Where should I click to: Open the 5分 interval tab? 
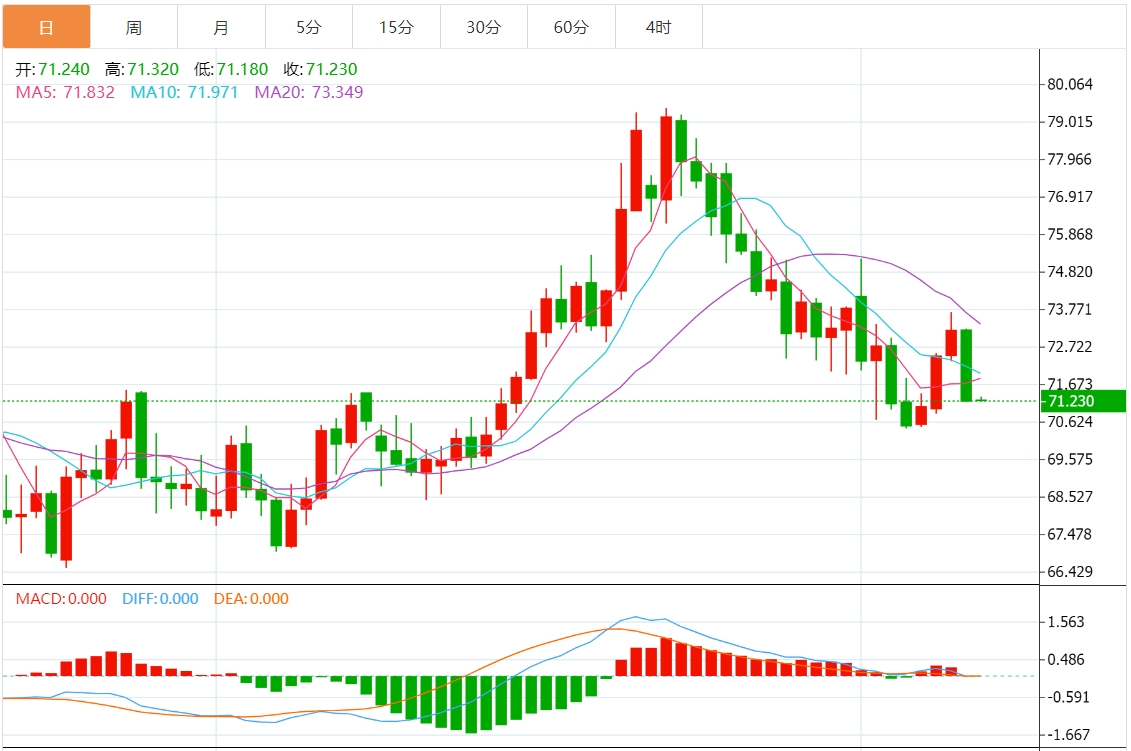point(309,27)
